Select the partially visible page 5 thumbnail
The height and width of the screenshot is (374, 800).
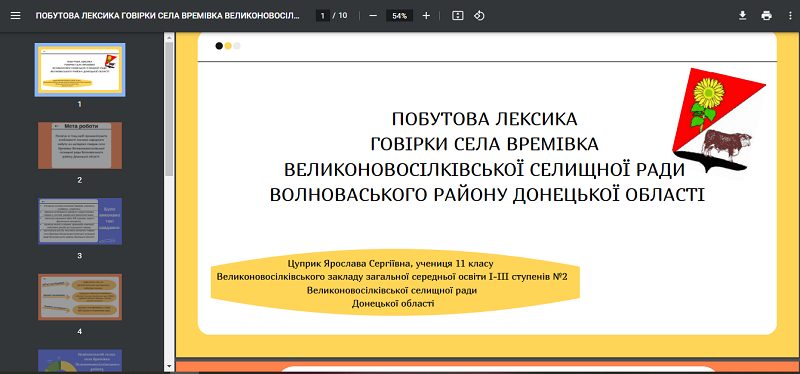80,361
